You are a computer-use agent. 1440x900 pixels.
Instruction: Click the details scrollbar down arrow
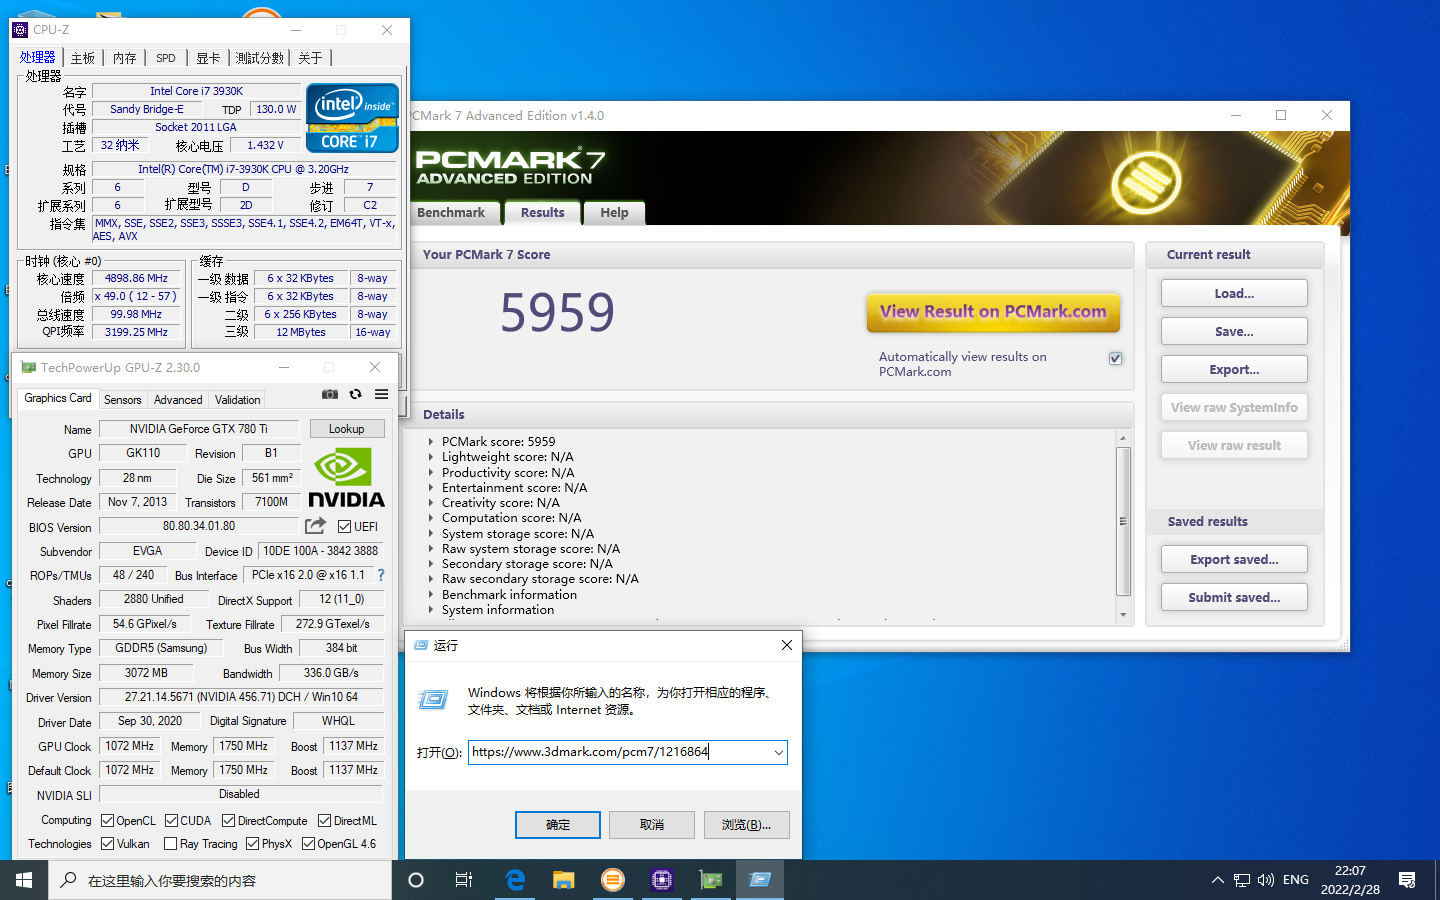point(1123,614)
